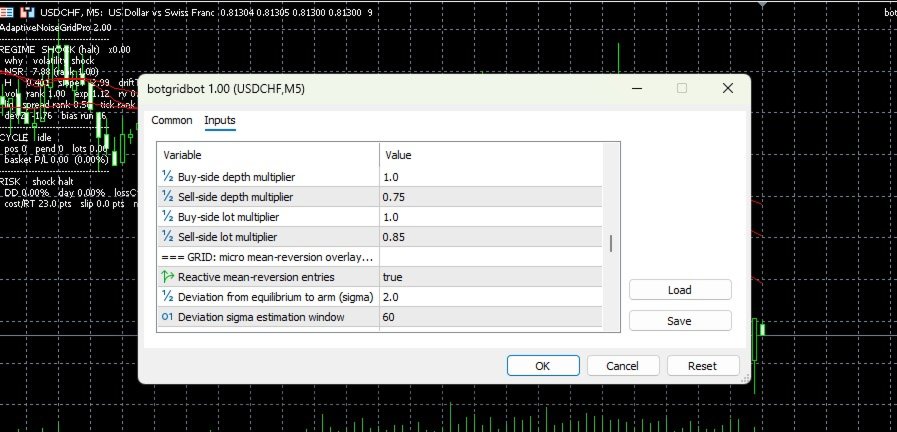Select the Sell-side lot multiplier row label
The width and height of the screenshot is (897, 432).
coord(228,237)
